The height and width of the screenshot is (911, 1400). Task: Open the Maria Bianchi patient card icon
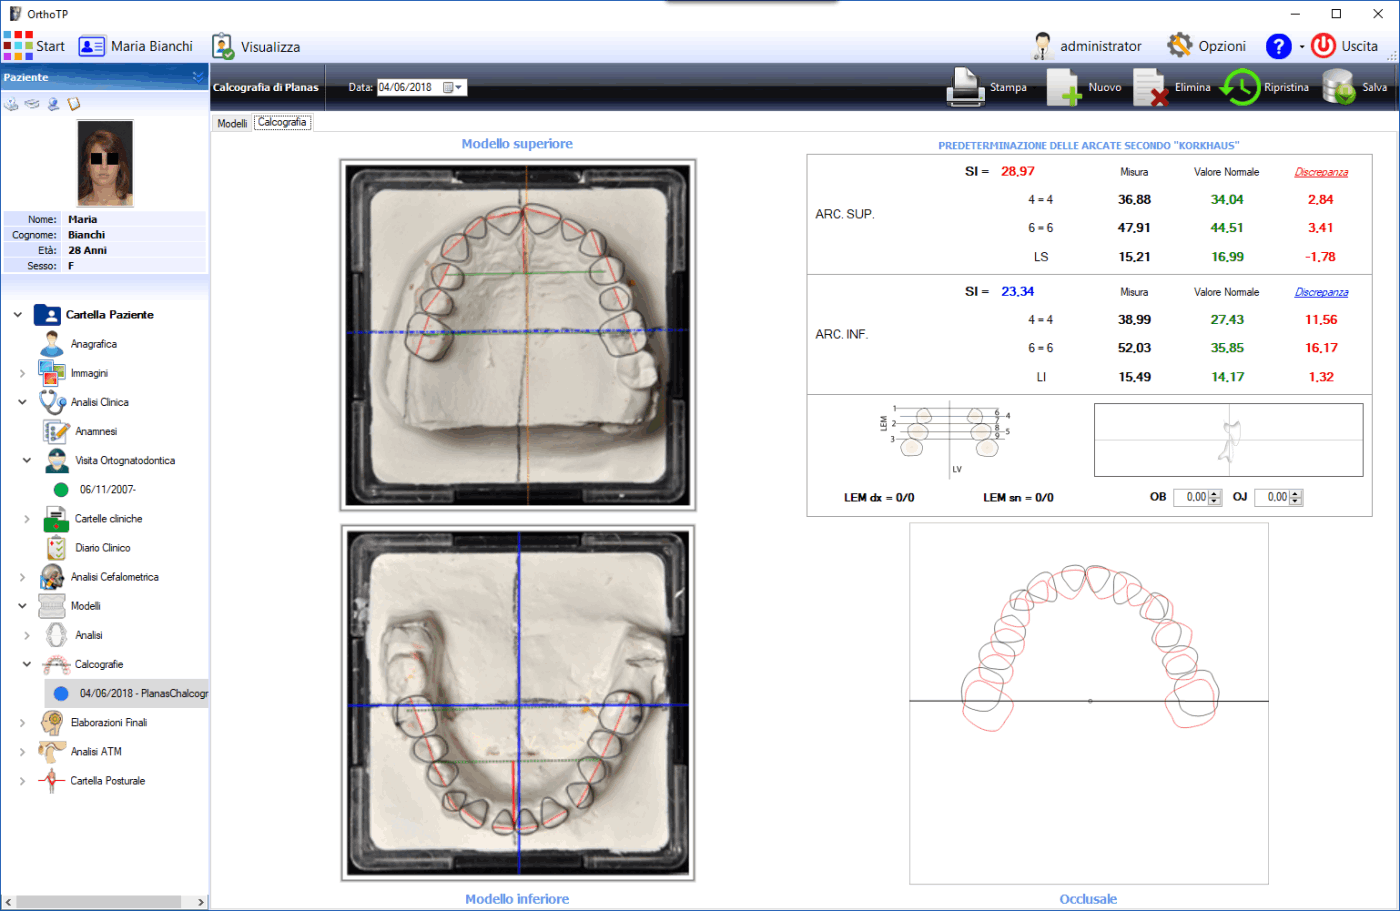coord(92,46)
